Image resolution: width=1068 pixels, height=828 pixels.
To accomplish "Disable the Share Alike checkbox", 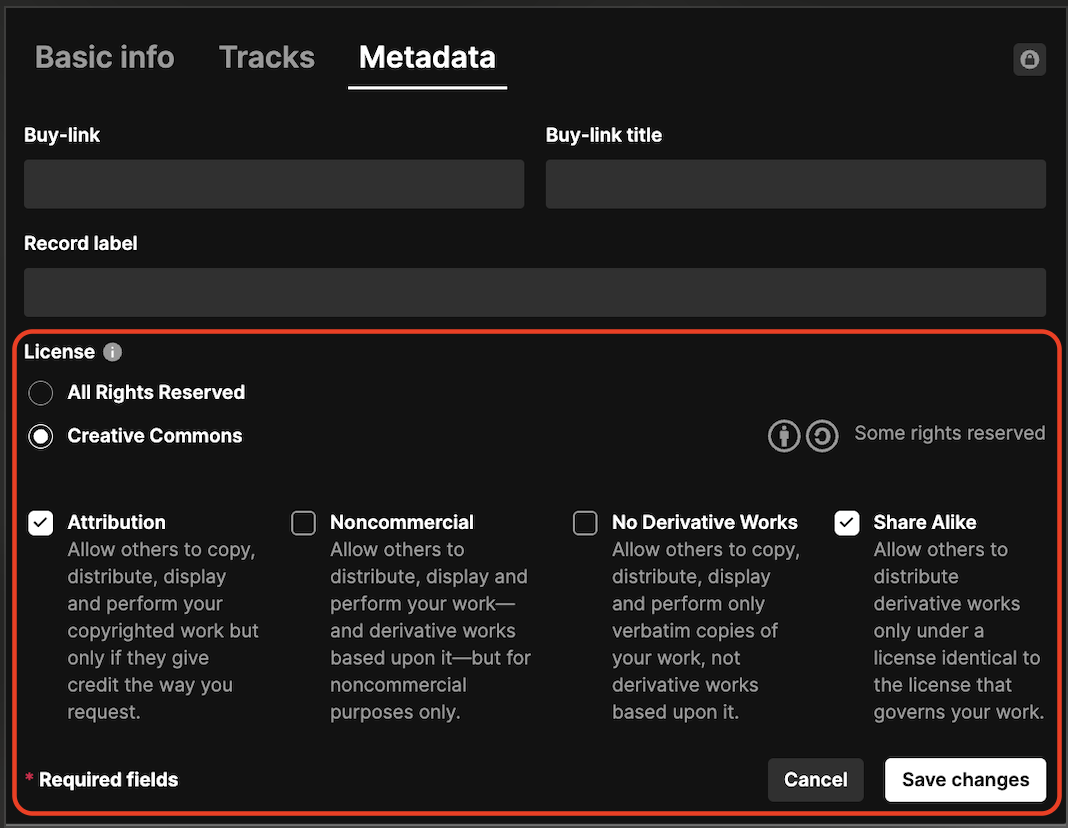I will [847, 523].
